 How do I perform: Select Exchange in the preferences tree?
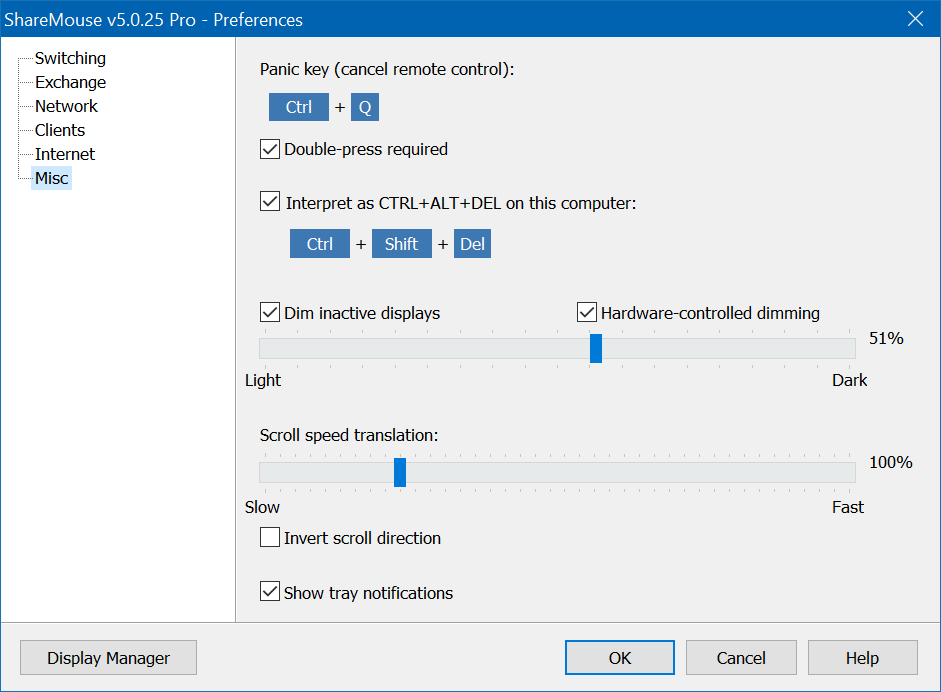70,82
